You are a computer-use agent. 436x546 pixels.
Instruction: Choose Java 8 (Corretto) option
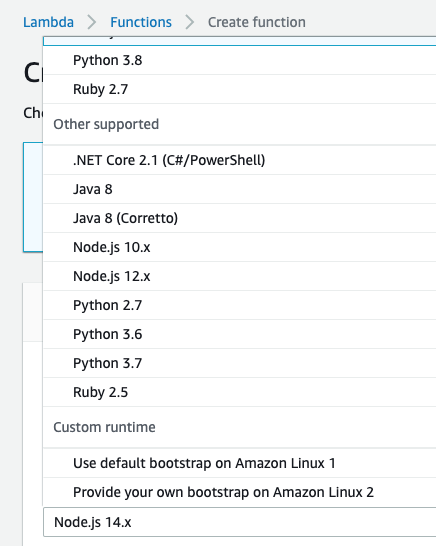click(x=240, y=218)
